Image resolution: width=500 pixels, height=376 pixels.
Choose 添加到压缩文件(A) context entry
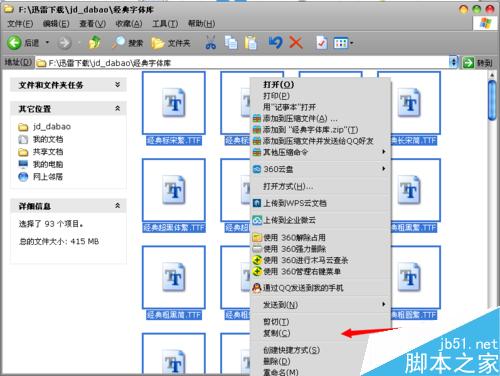coord(320,119)
